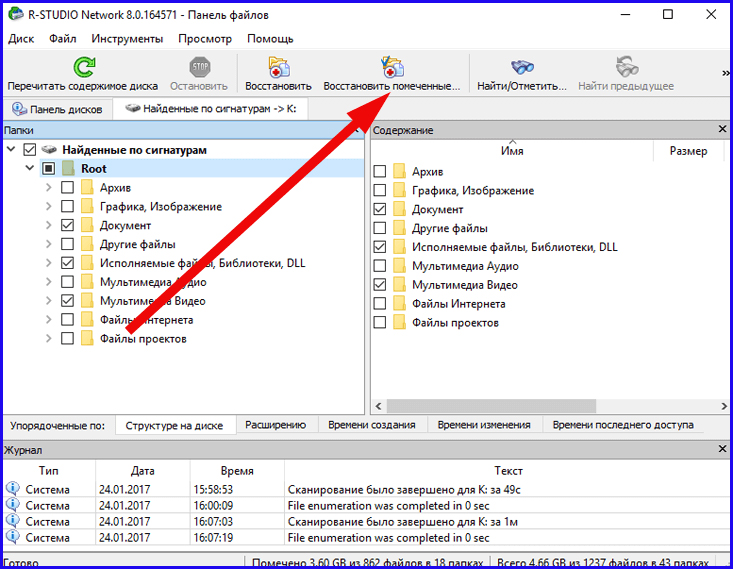
Task: Click the disk icon beside Найденные по сигнатурам tree root
Action: (x=49, y=150)
